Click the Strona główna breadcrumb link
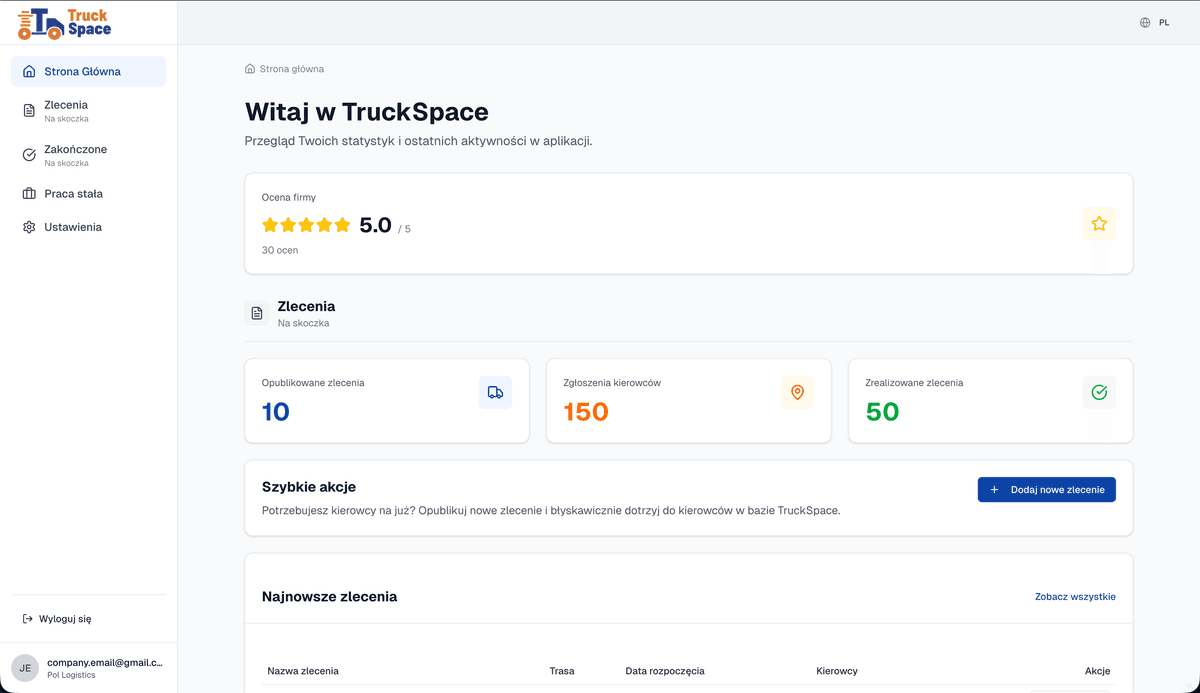Viewport: 1200px width, 693px height. [291, 69]
